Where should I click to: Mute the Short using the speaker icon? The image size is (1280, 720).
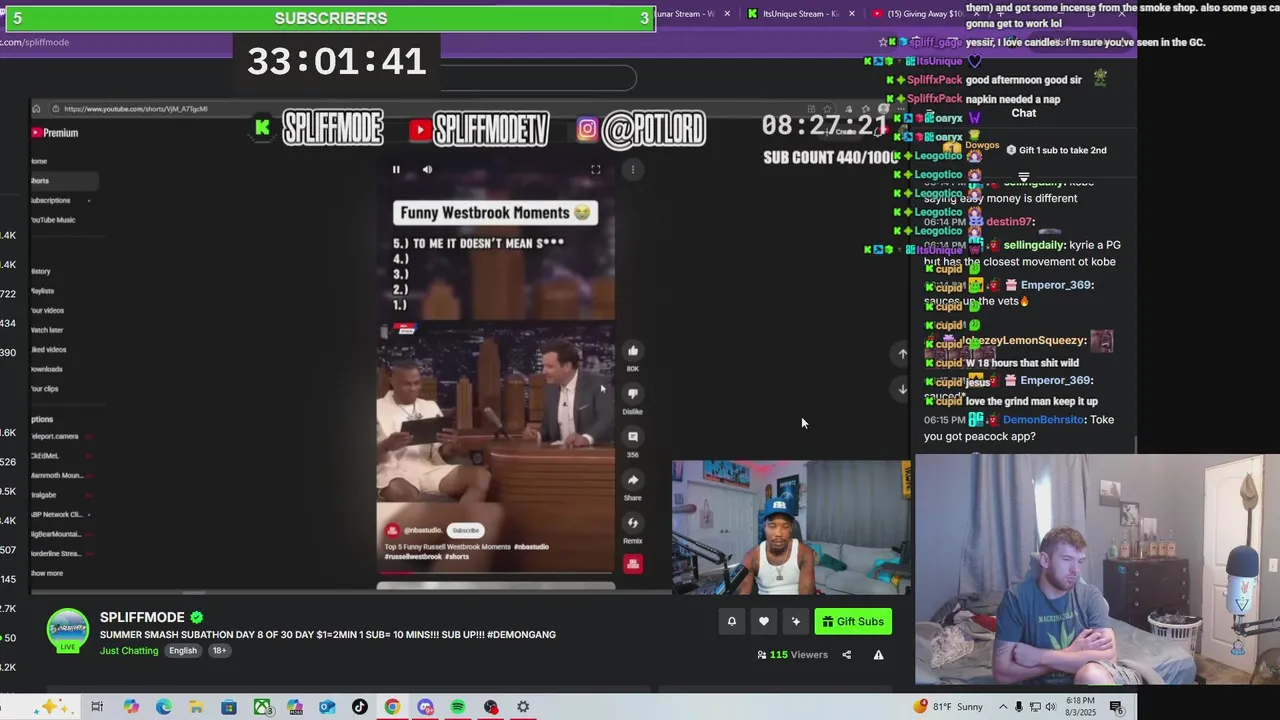tap(427, 170)
